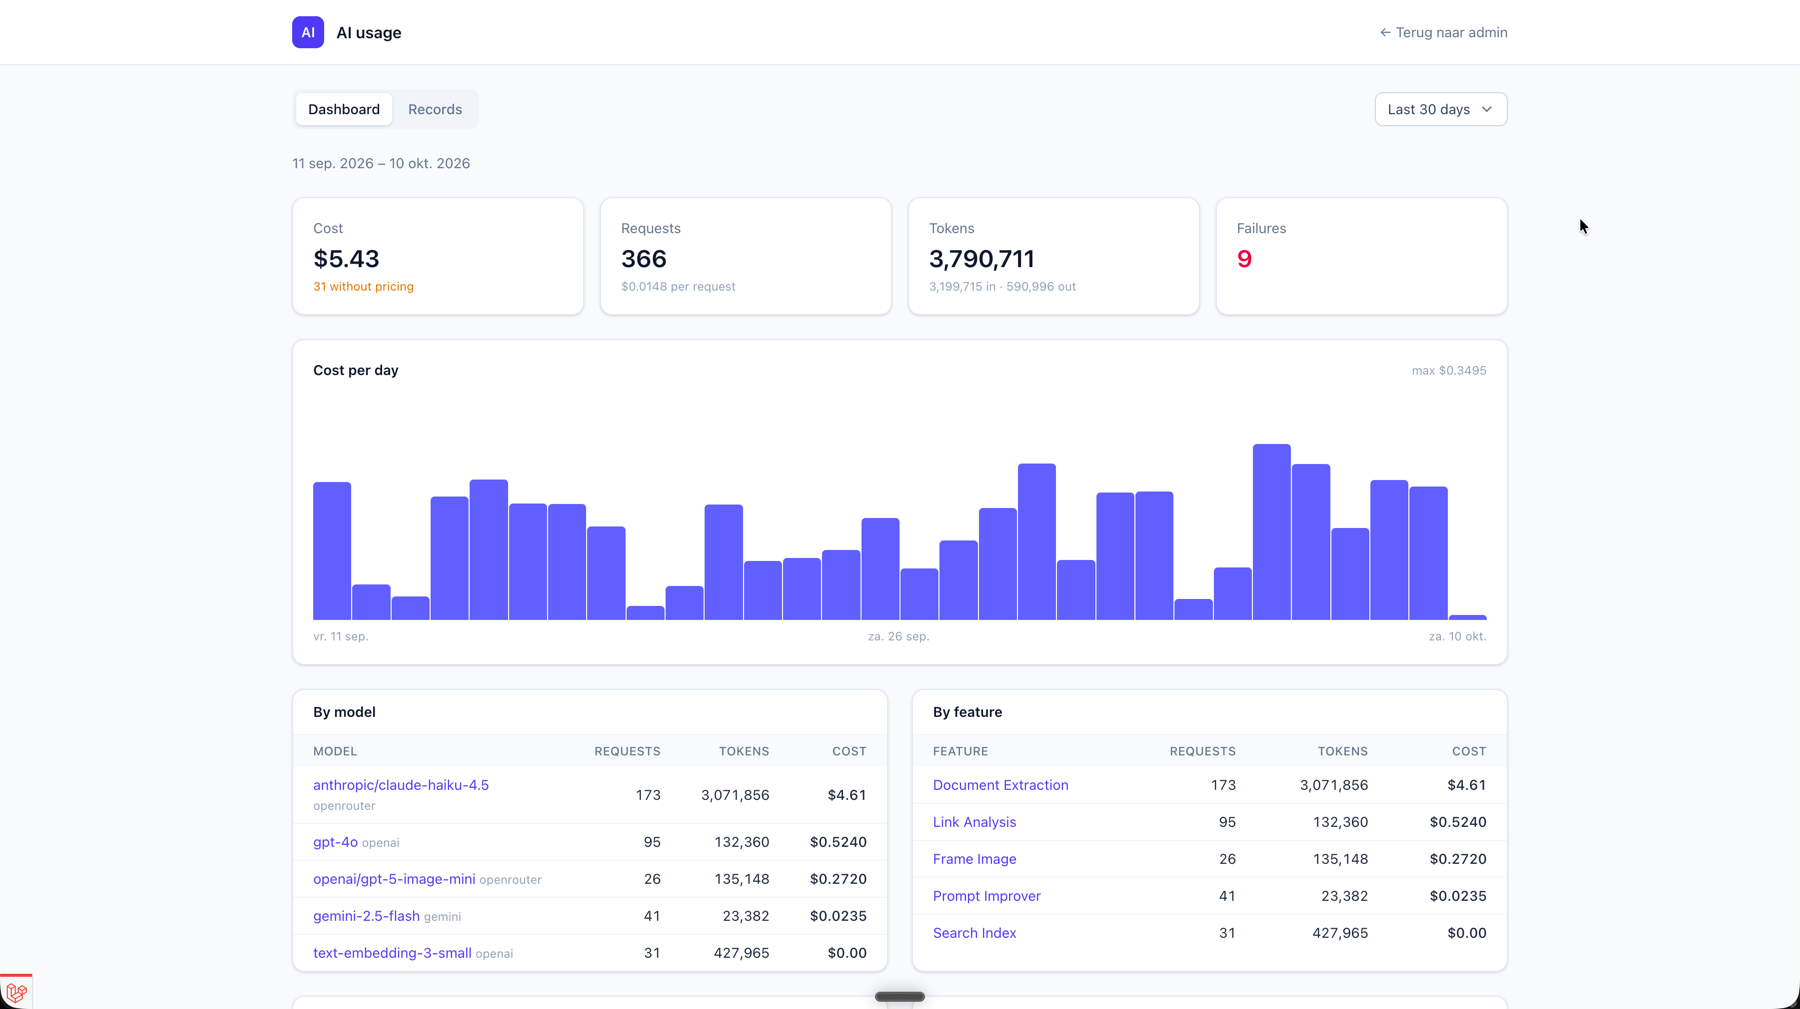Open the Link Analysis feature link

click(974, 822)
